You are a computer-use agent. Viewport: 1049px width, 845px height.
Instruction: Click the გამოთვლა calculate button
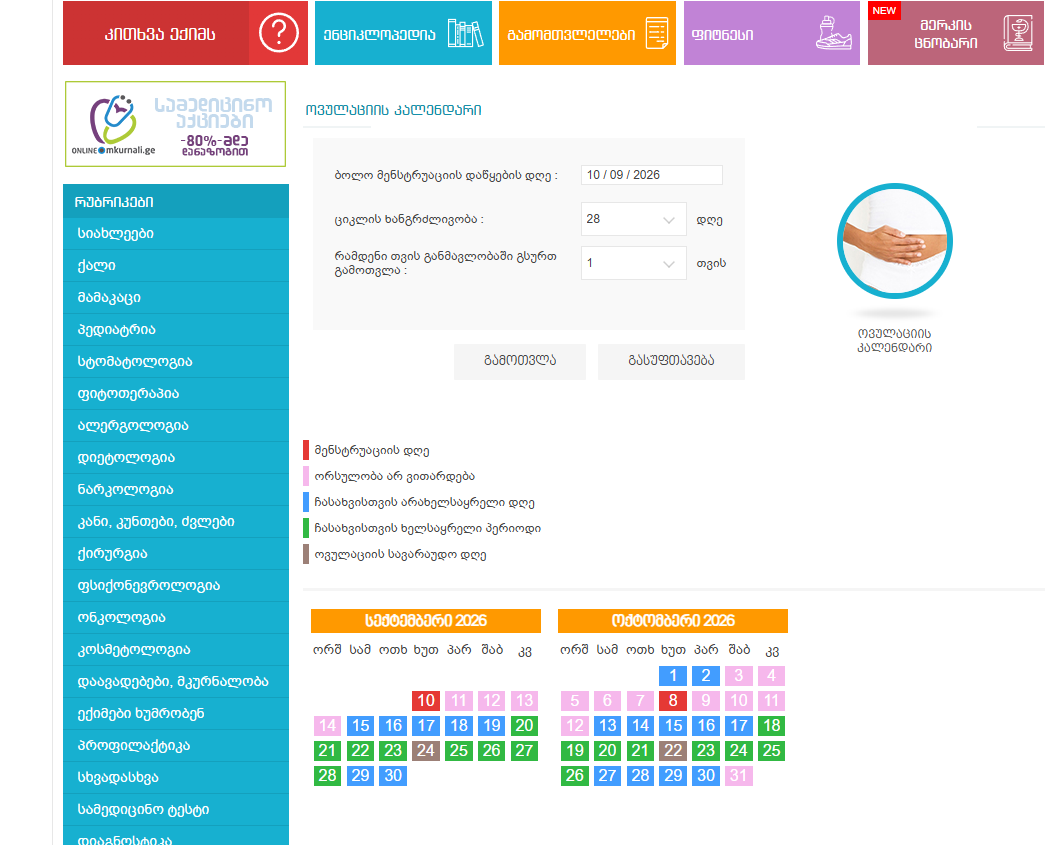[x=520, y=361]
